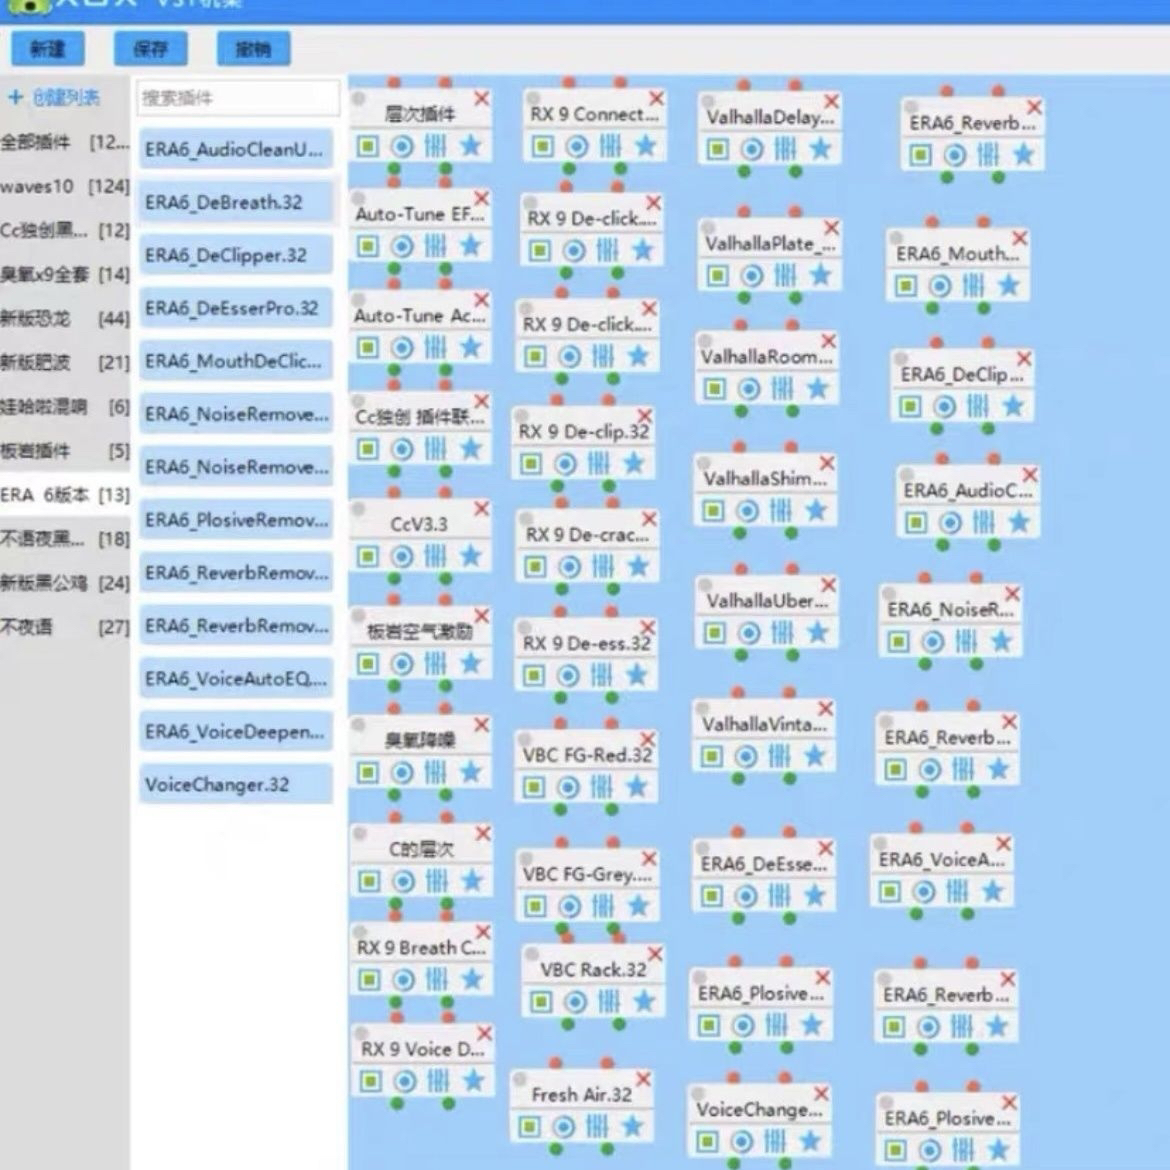This screenshot has width=1170, height=1170.
Task: Click the star icon on ValhallaUber... node
Action: pos(818,633)
